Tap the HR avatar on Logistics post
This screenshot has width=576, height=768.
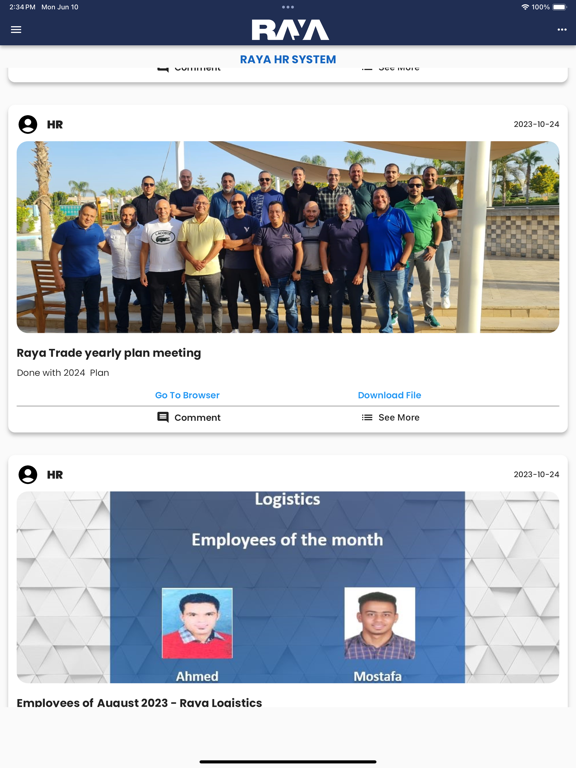click(28, 475)
